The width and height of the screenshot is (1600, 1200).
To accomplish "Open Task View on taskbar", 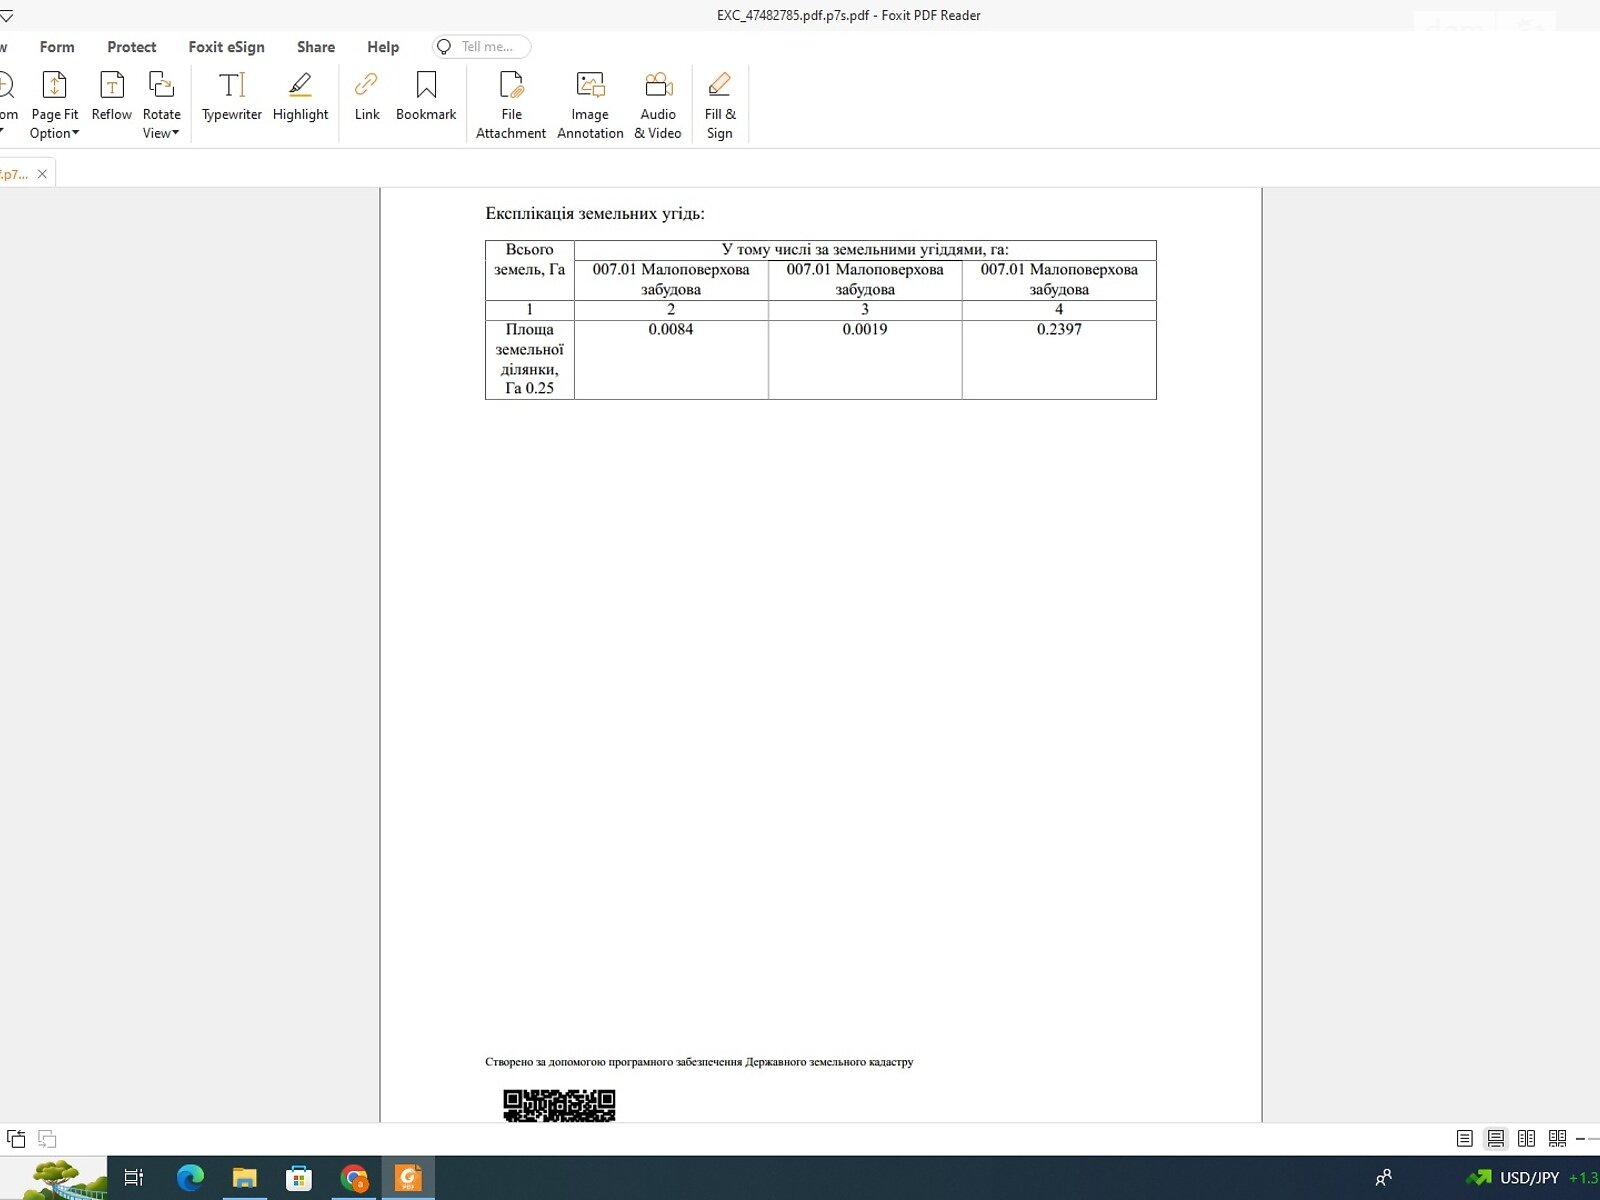I will (134, 1178).
